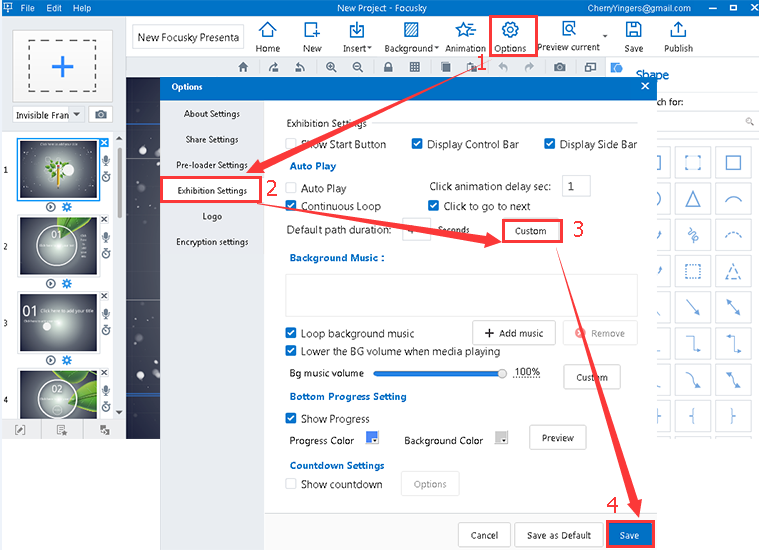Toggle Display Side Bar checkbox

549,144
